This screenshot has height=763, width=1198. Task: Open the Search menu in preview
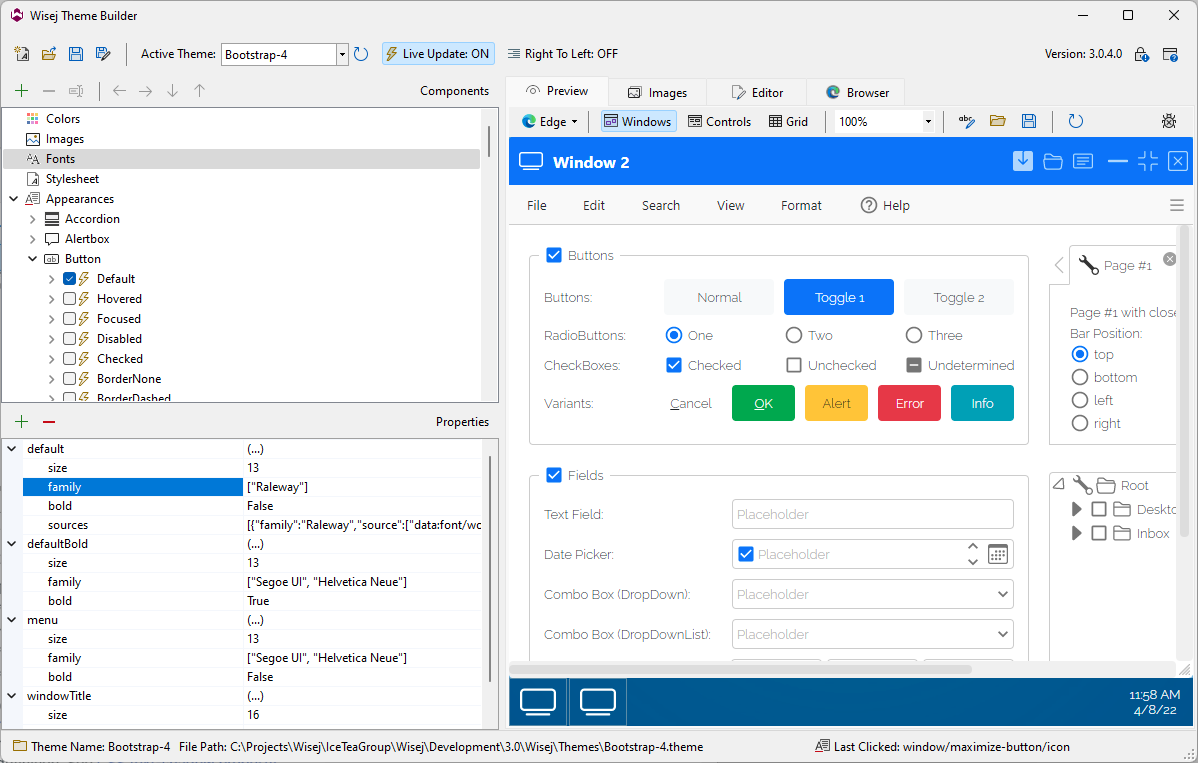pyautogui.click(x=661, y=205)
